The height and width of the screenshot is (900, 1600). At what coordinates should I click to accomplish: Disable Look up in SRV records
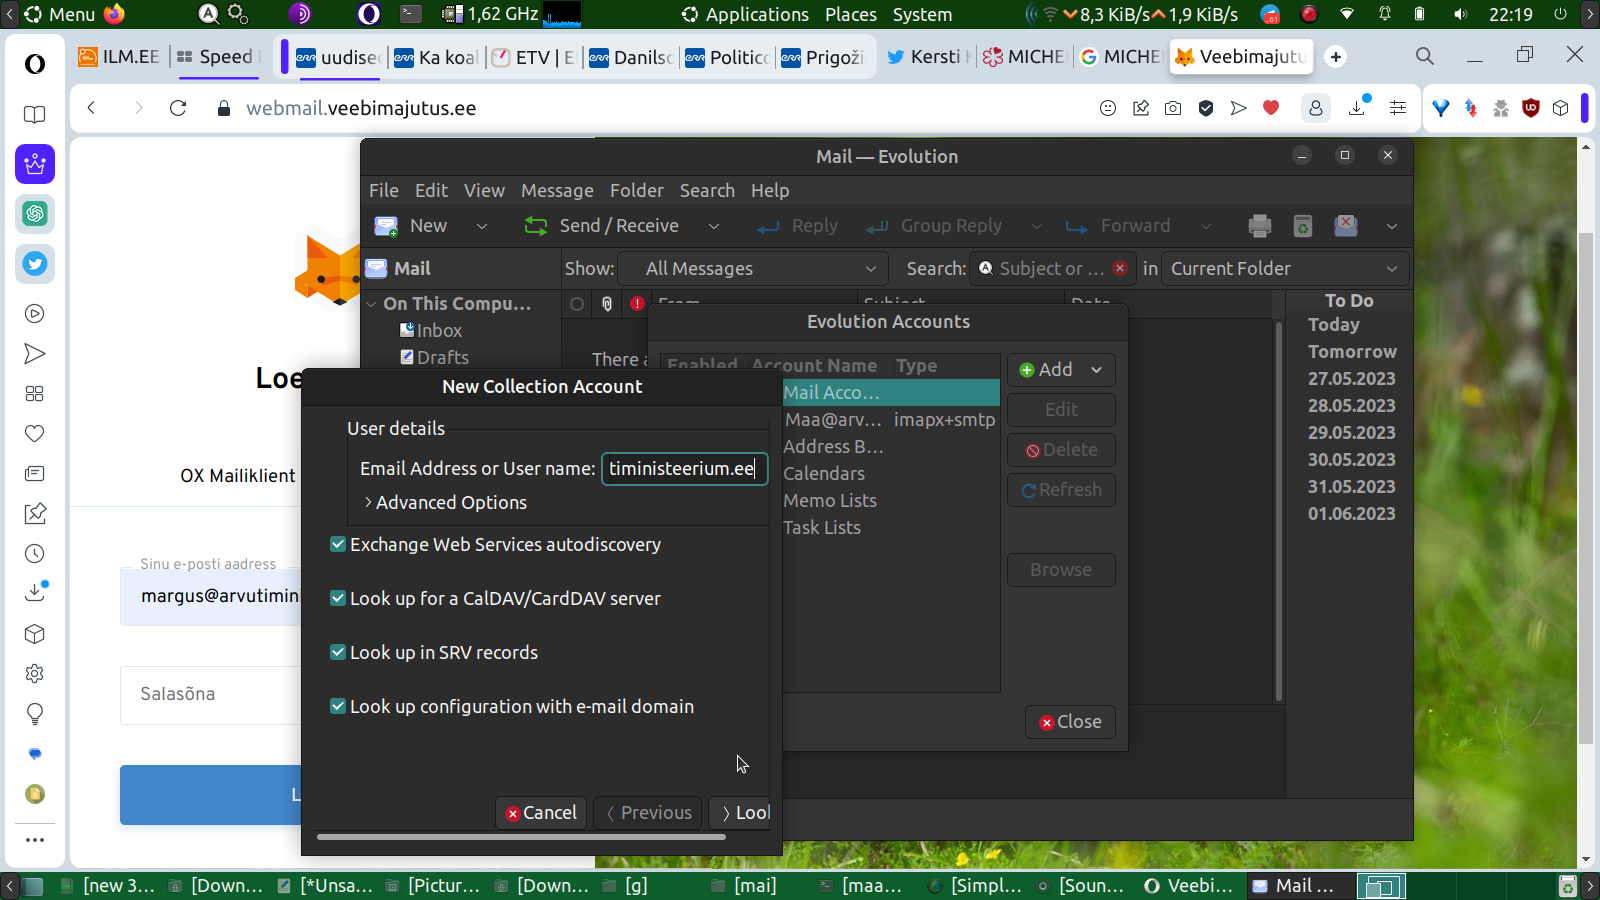click(x=338, y=652)
